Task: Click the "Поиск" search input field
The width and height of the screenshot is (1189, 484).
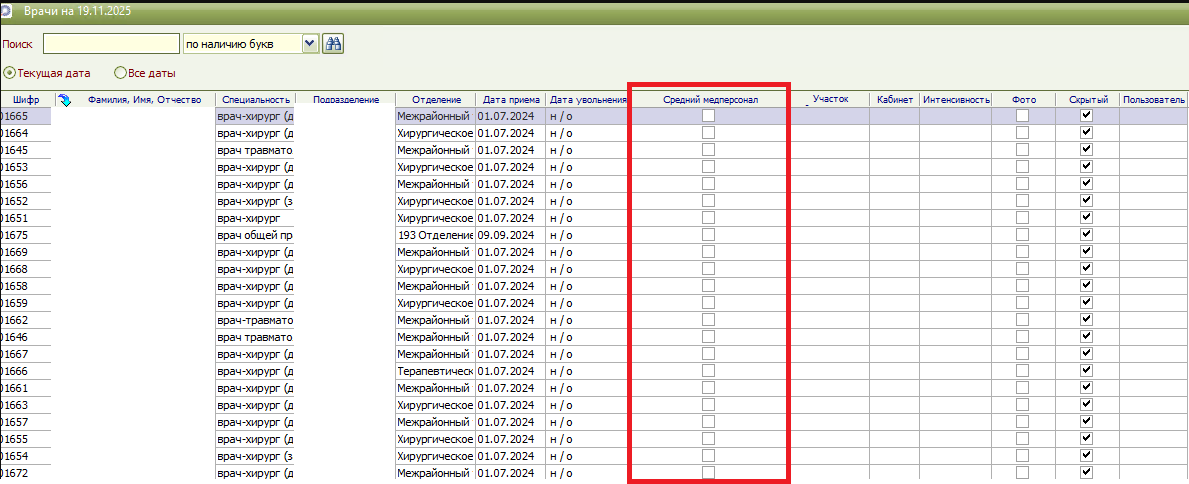Action: click(111, 43)
